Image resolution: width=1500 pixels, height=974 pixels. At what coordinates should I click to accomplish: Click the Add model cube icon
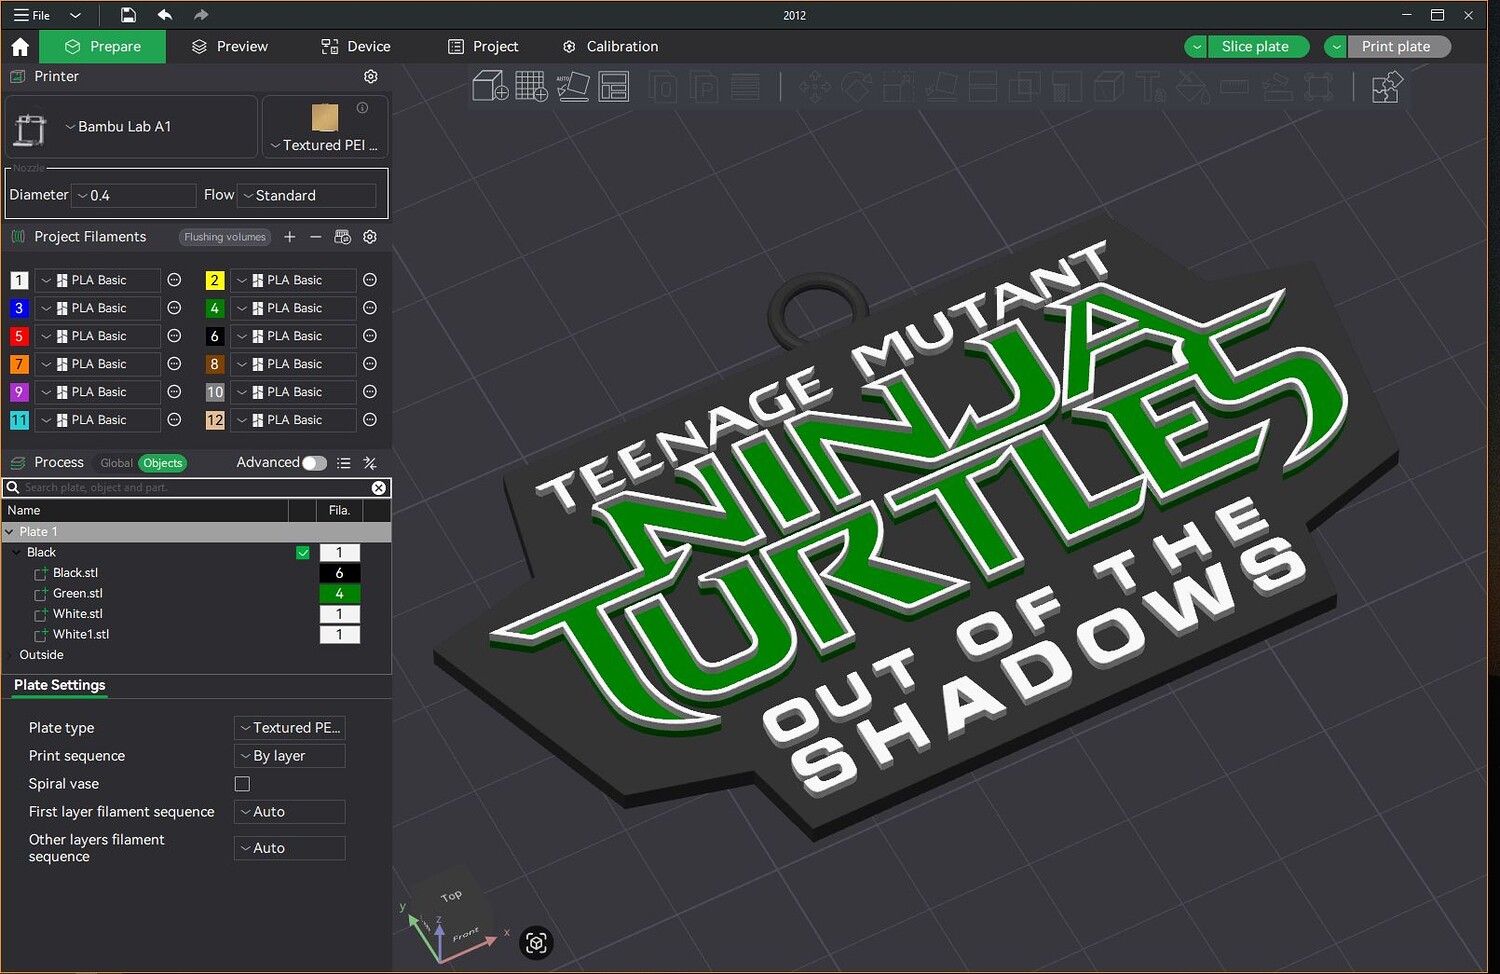490,86
